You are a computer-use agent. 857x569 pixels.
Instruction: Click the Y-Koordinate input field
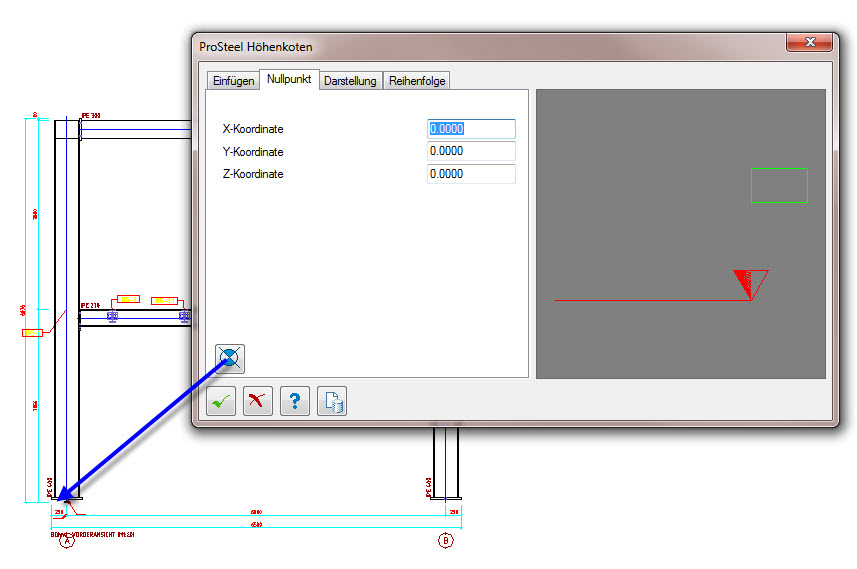click(x=471, y=151)
